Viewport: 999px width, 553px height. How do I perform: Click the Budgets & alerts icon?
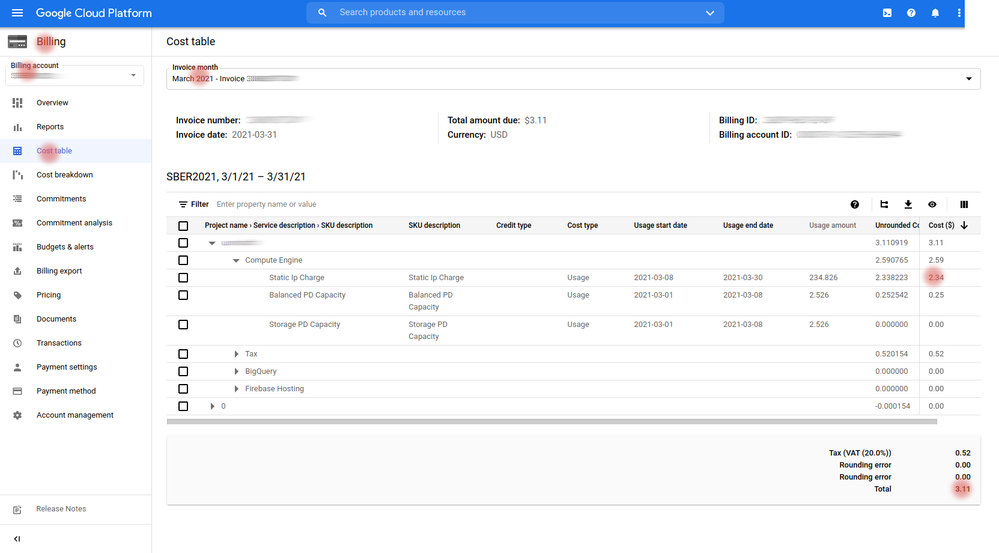[x=17, y=247]
